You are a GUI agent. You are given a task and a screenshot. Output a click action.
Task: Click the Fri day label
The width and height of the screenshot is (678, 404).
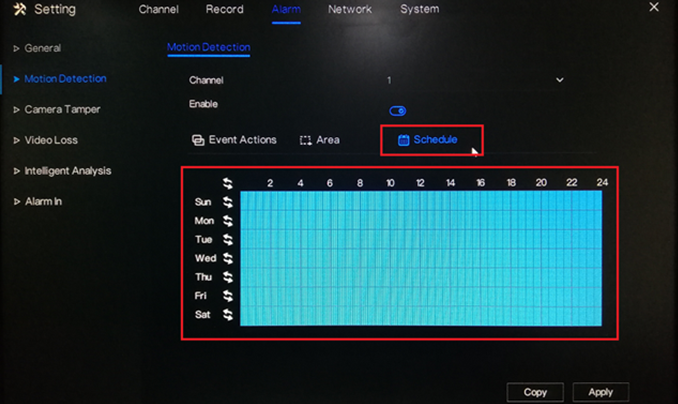(x=200, y=296)
